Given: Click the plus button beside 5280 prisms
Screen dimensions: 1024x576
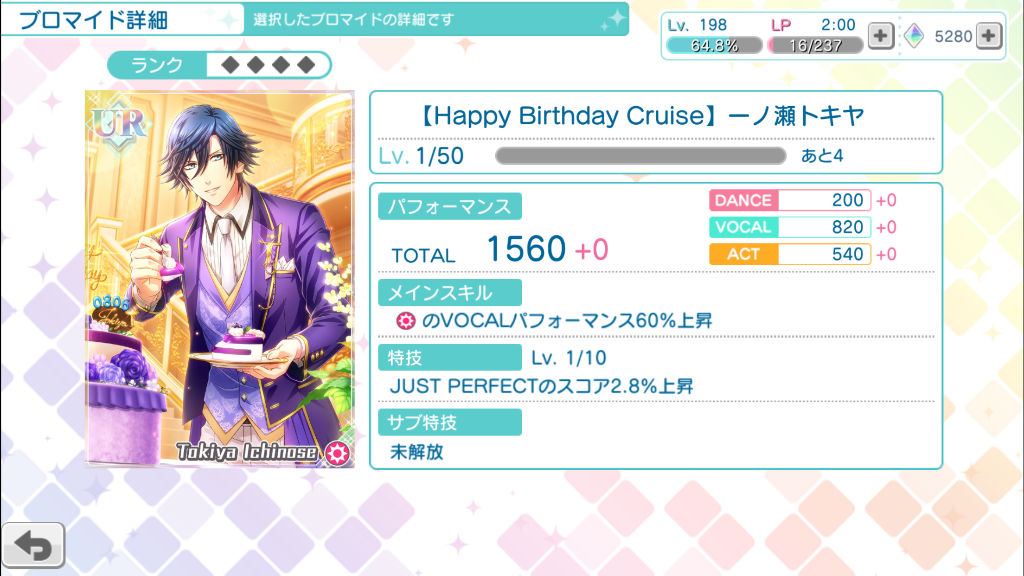Looking at the screenshot, I should point(989,35).
